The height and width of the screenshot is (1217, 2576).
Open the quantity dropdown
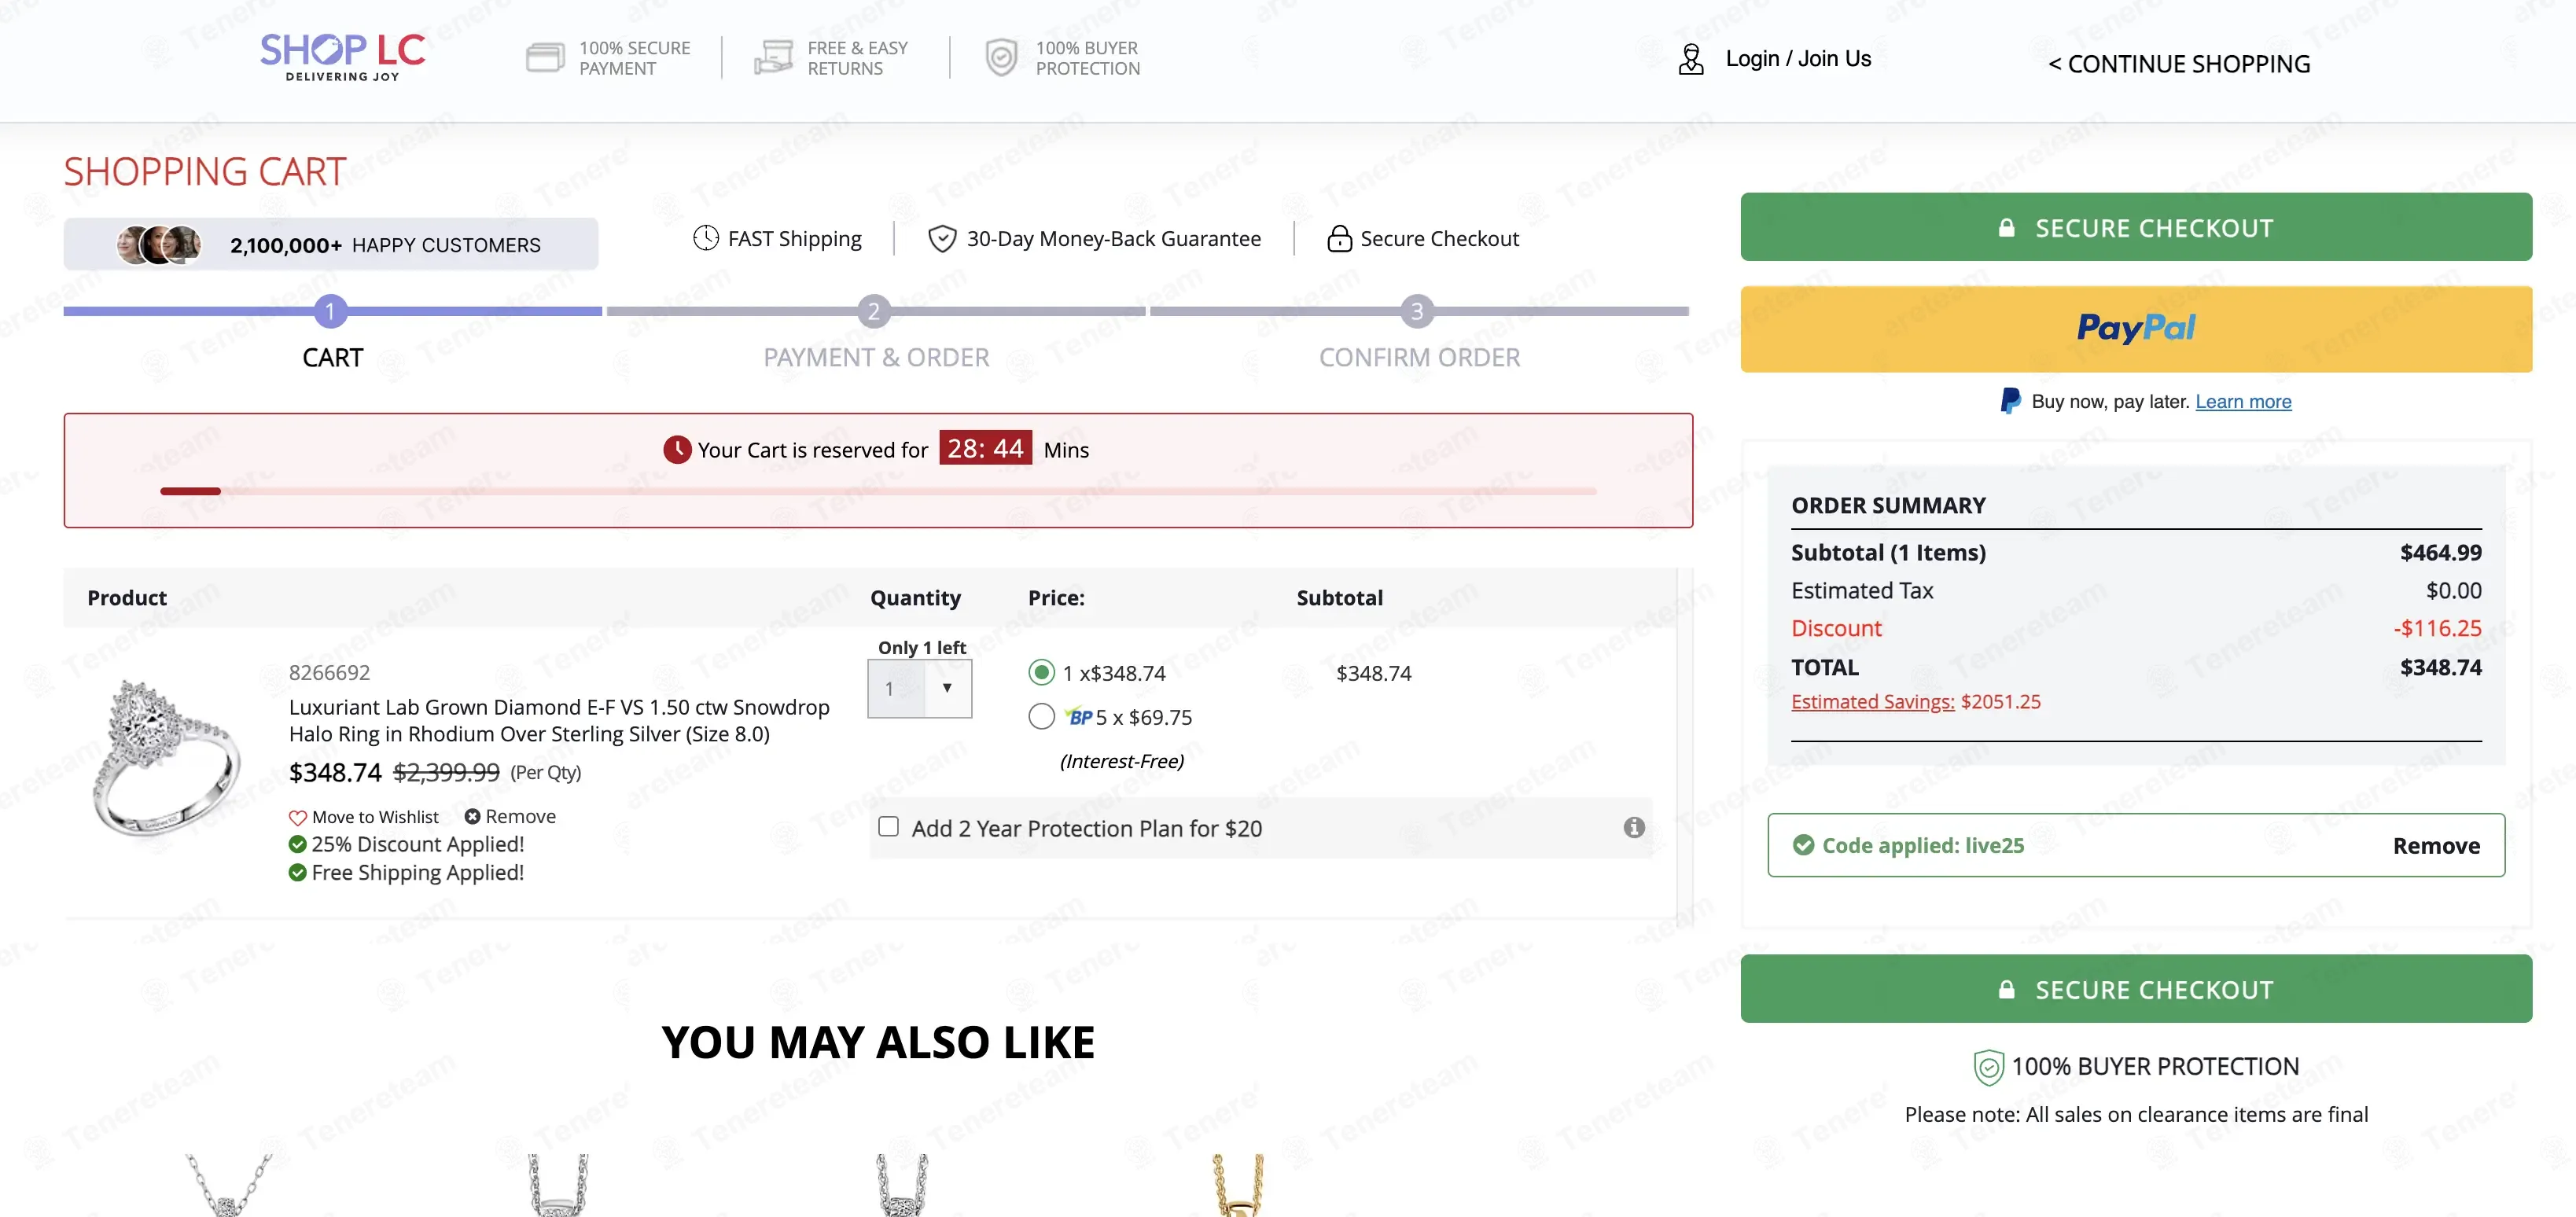[920, 688]
